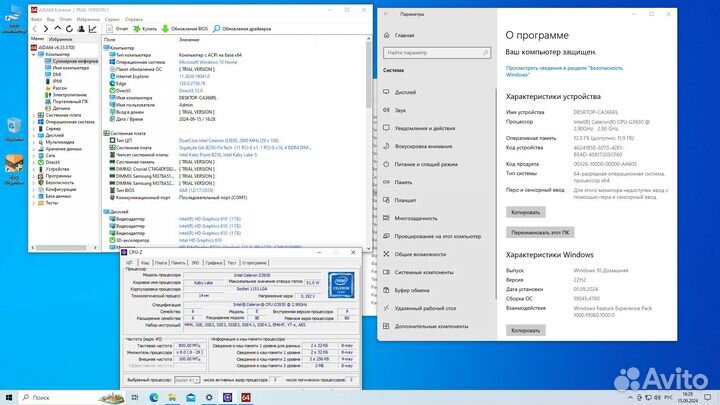Collapse the Компьютер tree node
720x405 pixels.
pyautogui.click(x=34, y=54)
